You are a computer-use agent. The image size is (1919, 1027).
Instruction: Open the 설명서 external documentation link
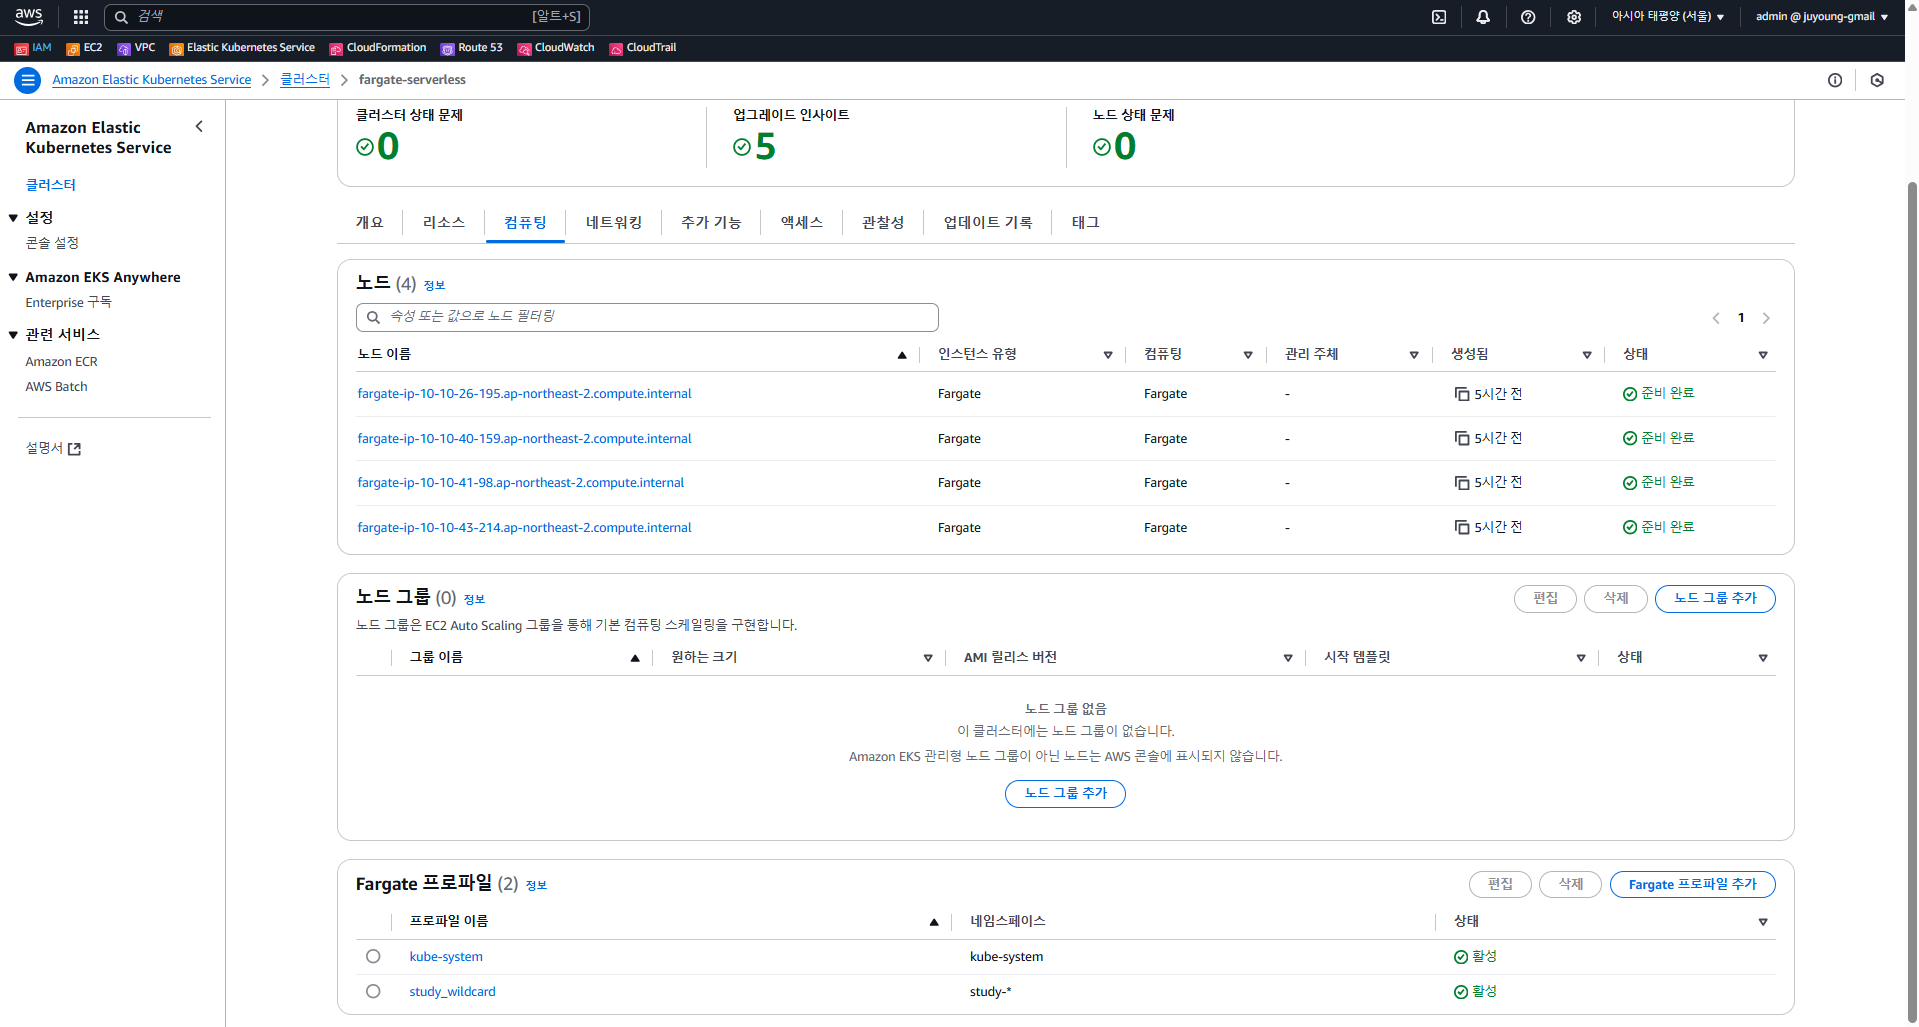coord(53,448)
